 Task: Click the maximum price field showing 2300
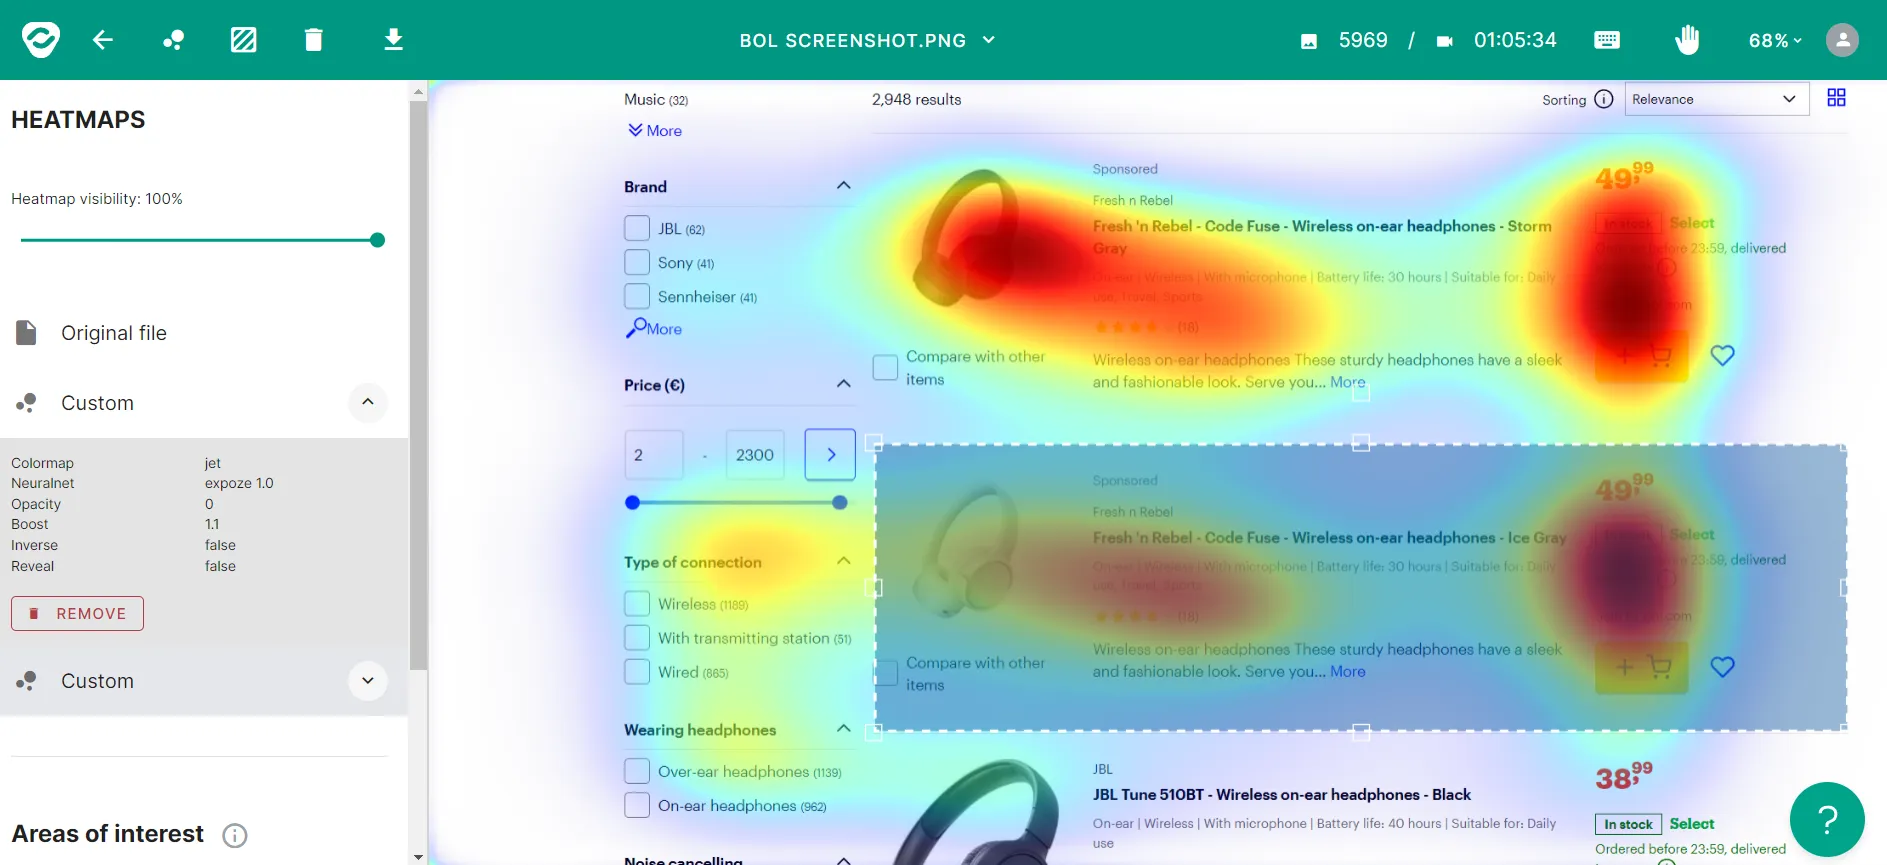tap(755, 455)
